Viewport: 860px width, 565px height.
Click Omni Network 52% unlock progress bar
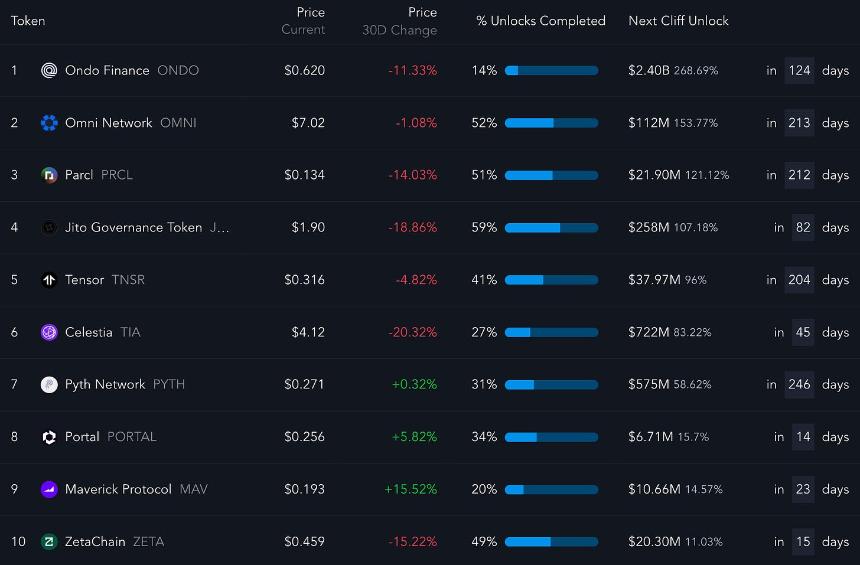coord(551,123)
